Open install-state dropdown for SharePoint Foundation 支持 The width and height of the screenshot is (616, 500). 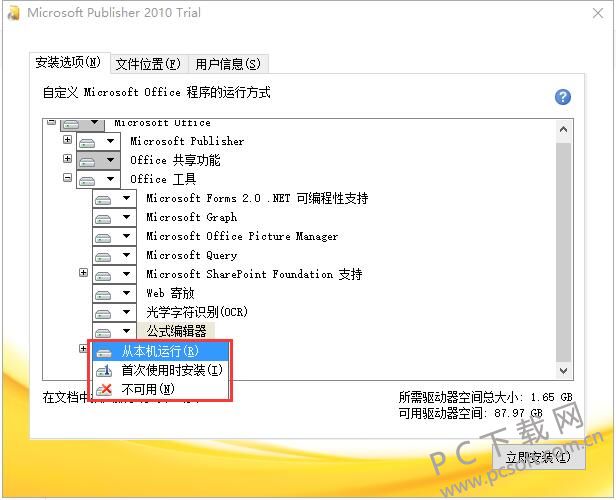click(x=114, y=274)
